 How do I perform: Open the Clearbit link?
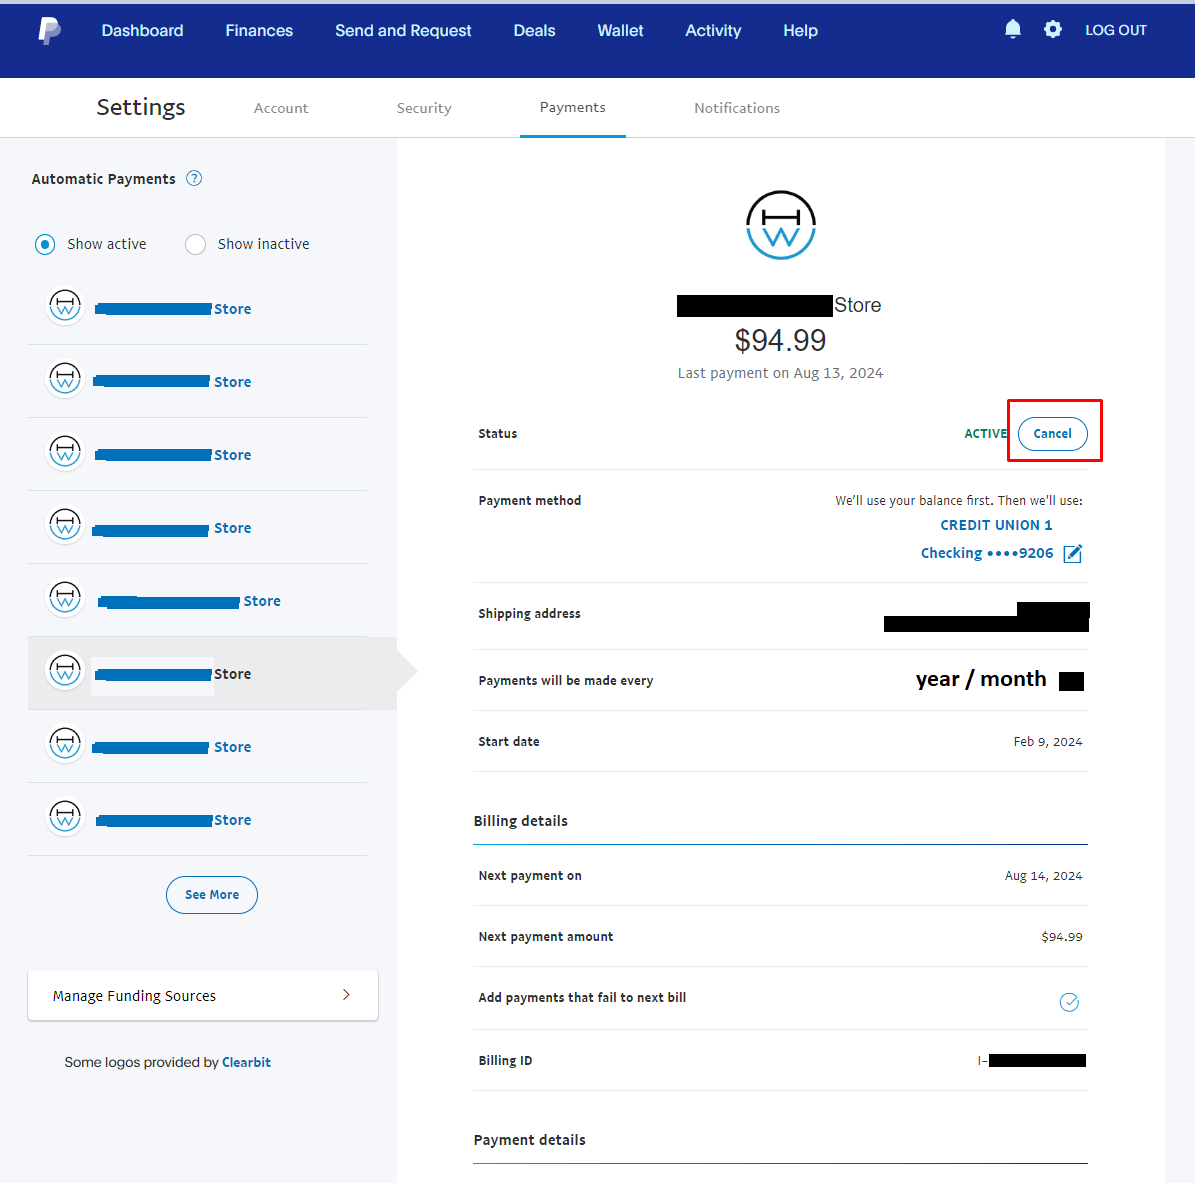click(x=246, y=1062)
